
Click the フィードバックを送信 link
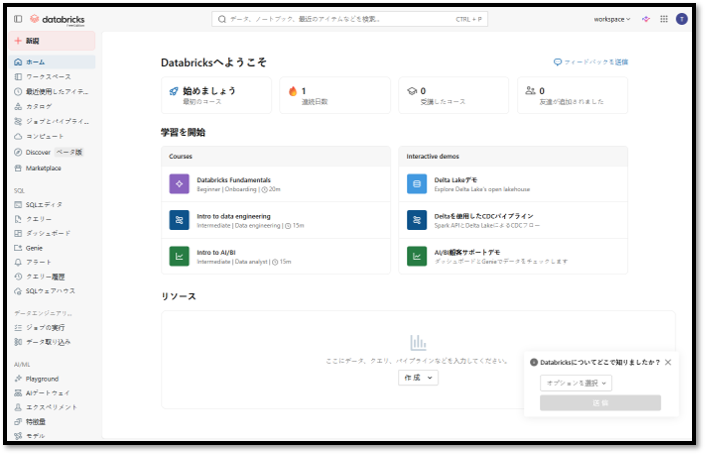591,62
